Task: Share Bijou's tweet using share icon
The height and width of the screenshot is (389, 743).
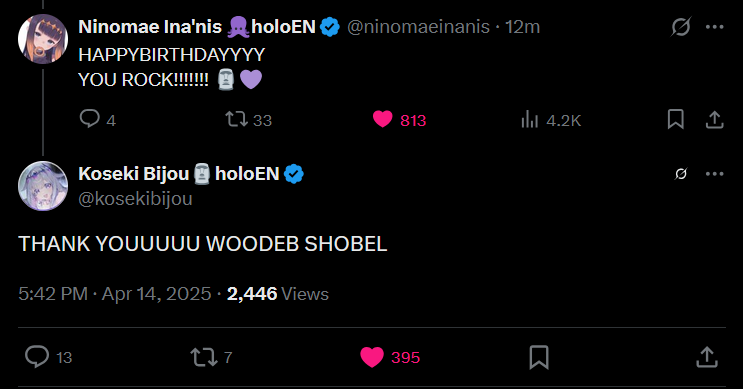Action: pyautogui.click(x=707, y=357)
